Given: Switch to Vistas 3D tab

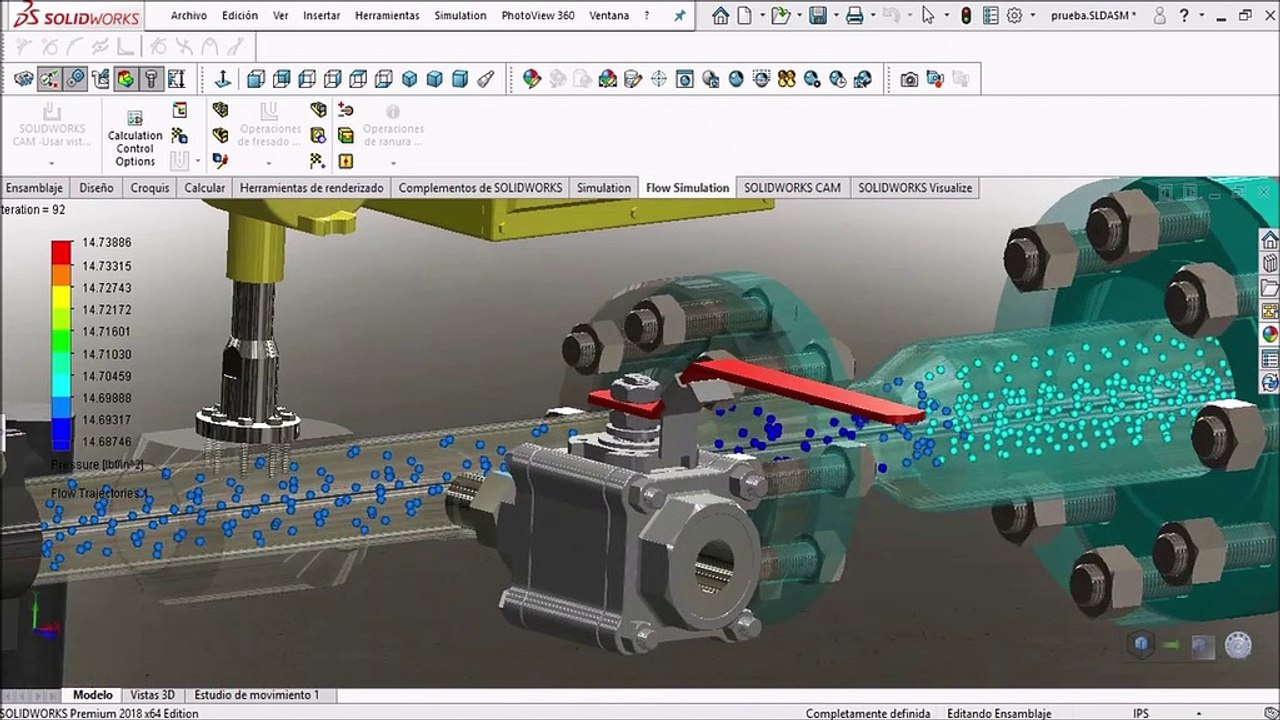Looking at the screenshot, I should click(152, 695).
